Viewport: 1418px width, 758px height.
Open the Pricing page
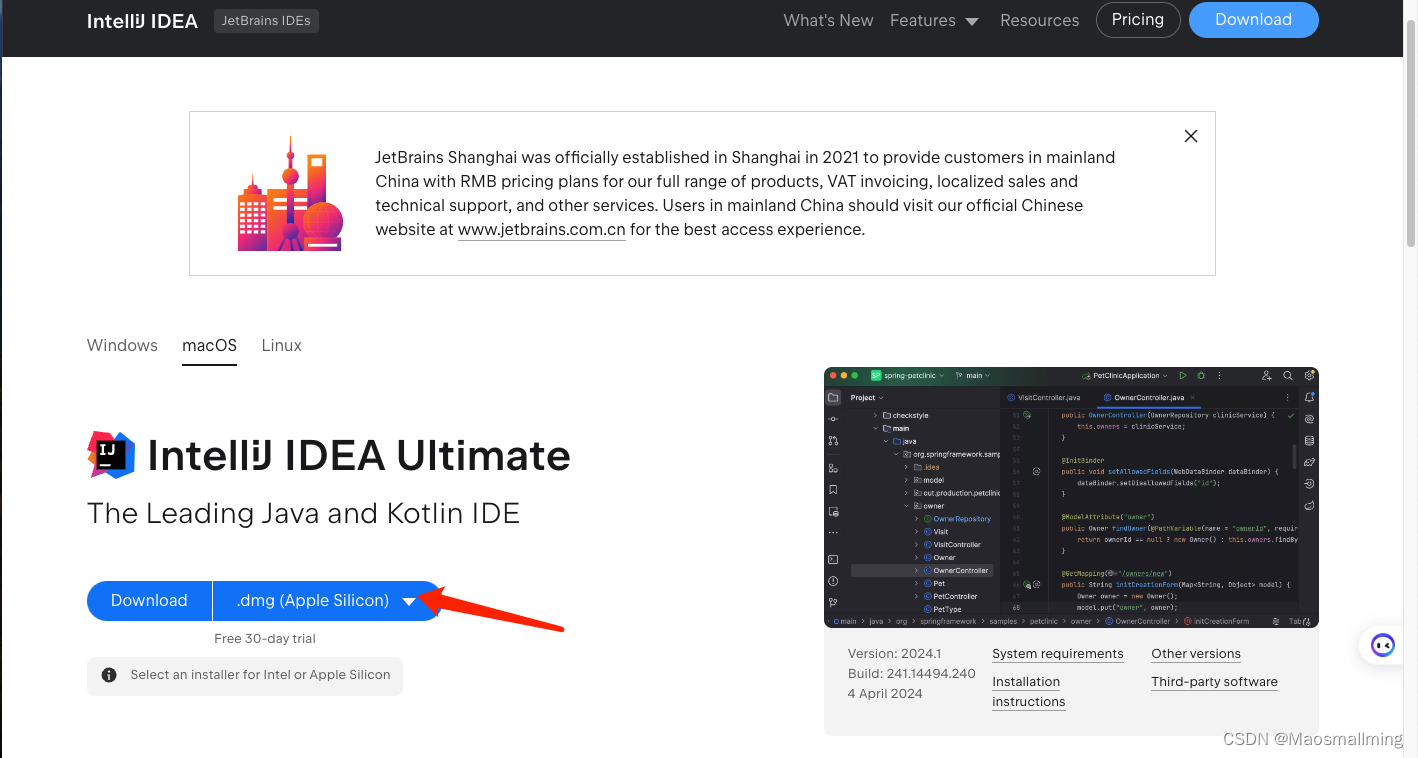click(x=1138, y=20)
